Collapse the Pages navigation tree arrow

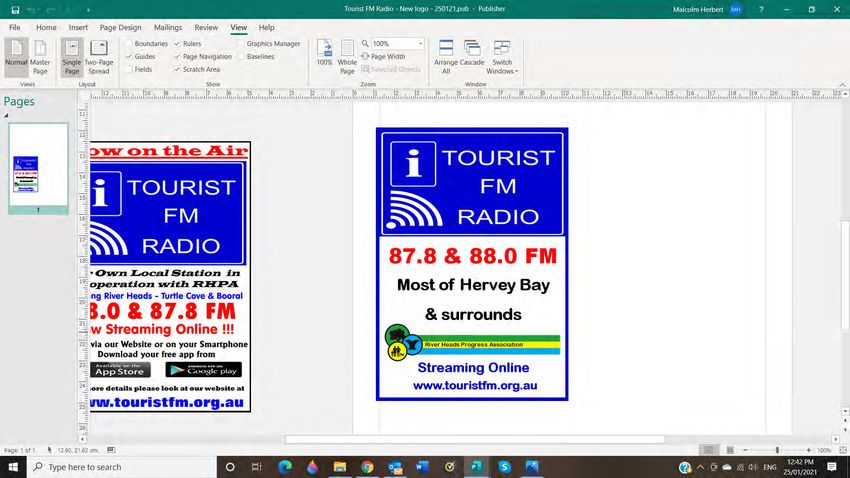[x=7, y=115]
